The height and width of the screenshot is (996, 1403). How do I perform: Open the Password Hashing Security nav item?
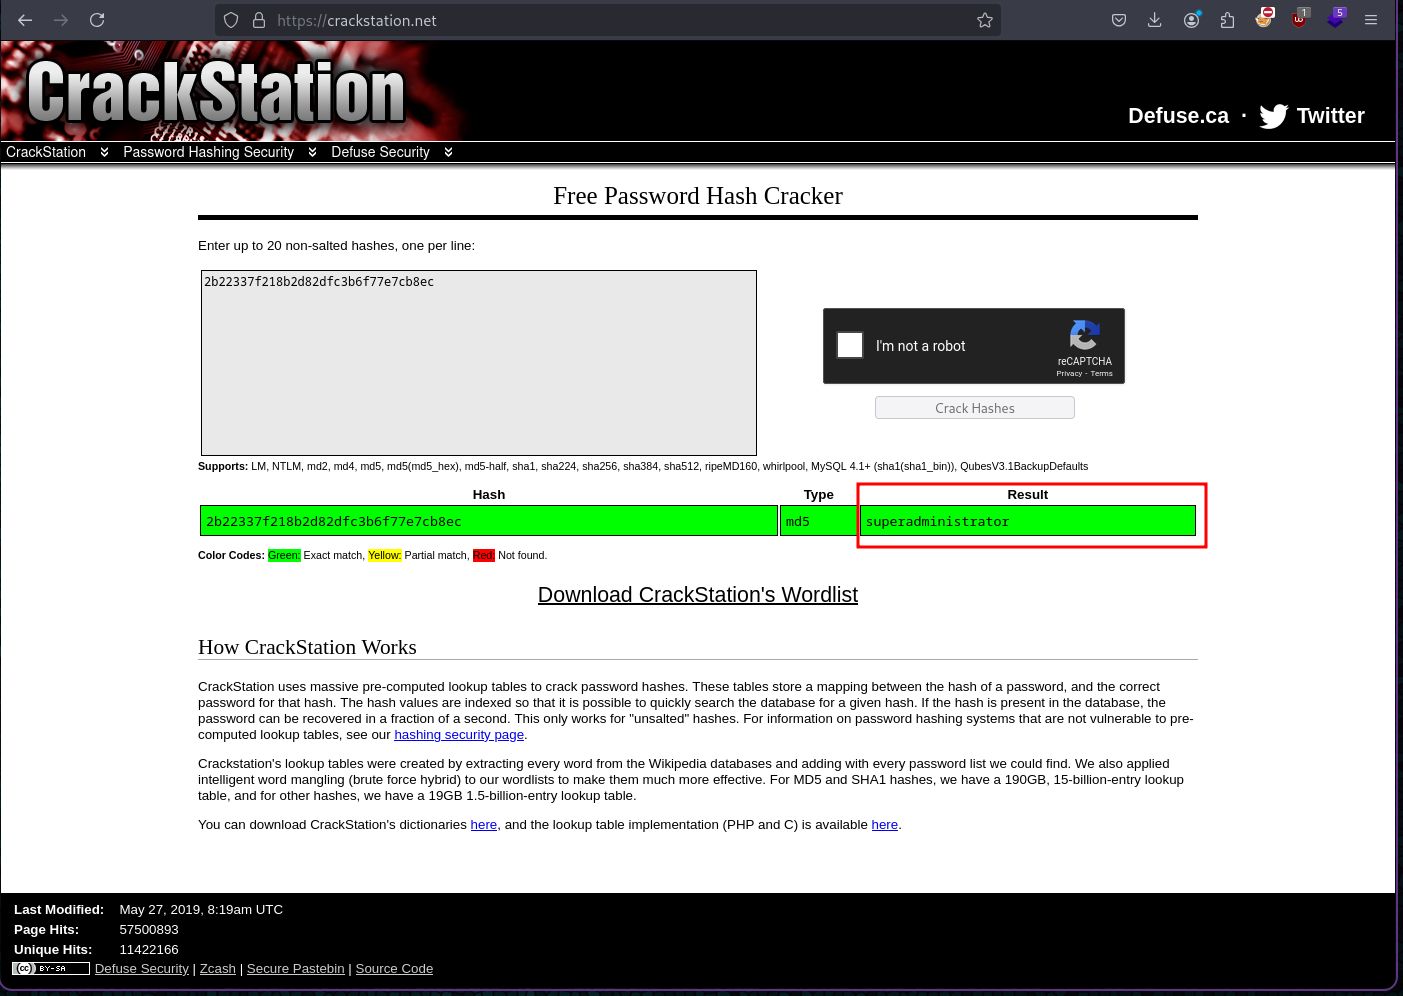point(208,152)
